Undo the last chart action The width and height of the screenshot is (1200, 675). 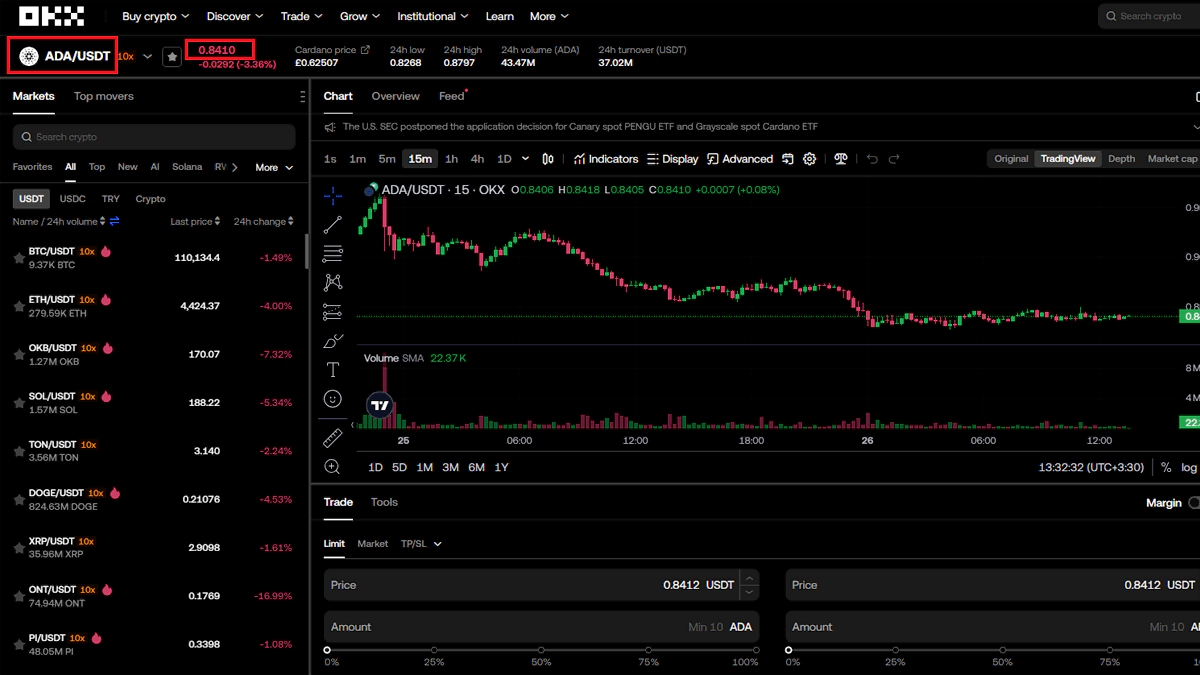pos(872,159)
